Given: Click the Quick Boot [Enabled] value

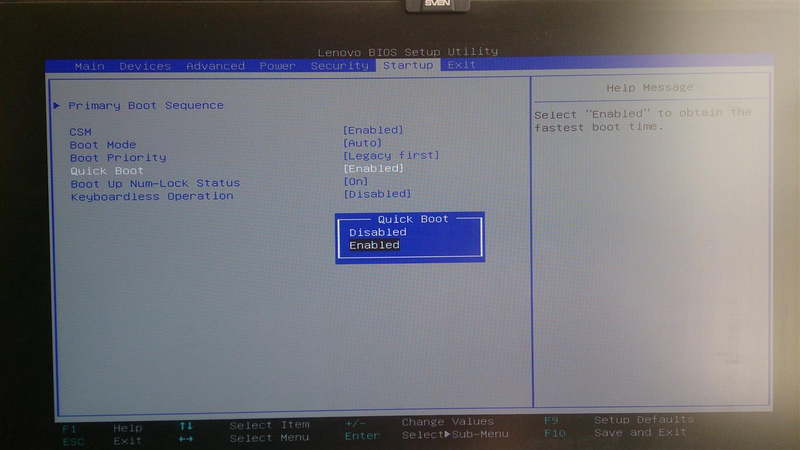Looking at the screenshot, I should point(373,168).
